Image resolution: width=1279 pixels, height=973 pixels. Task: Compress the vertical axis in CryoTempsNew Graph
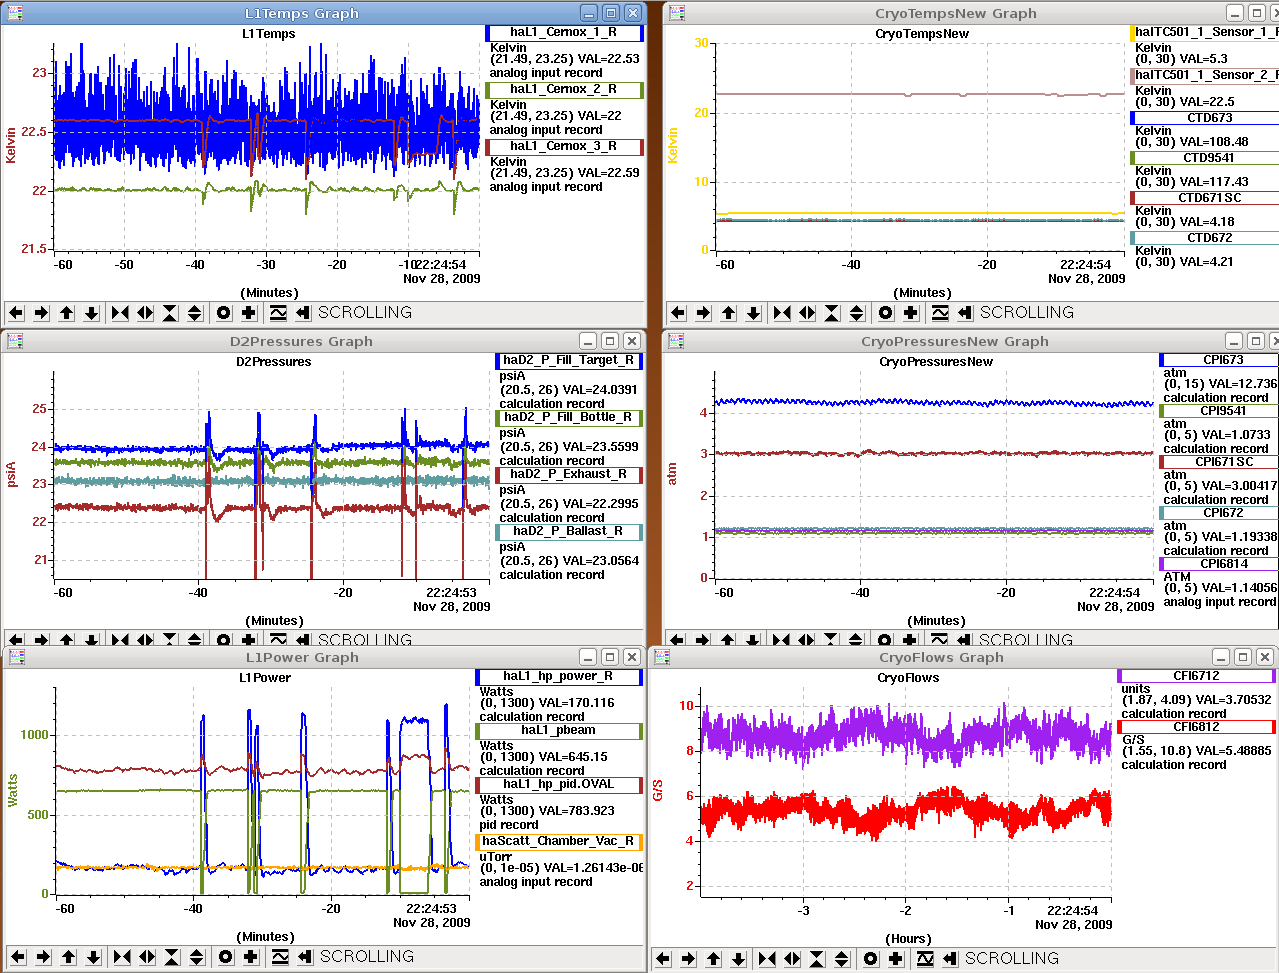click(x=832, y=313)
